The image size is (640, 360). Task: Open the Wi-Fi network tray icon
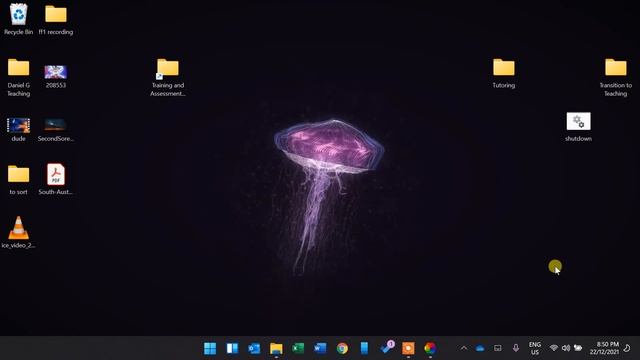[x=554, y=348]
